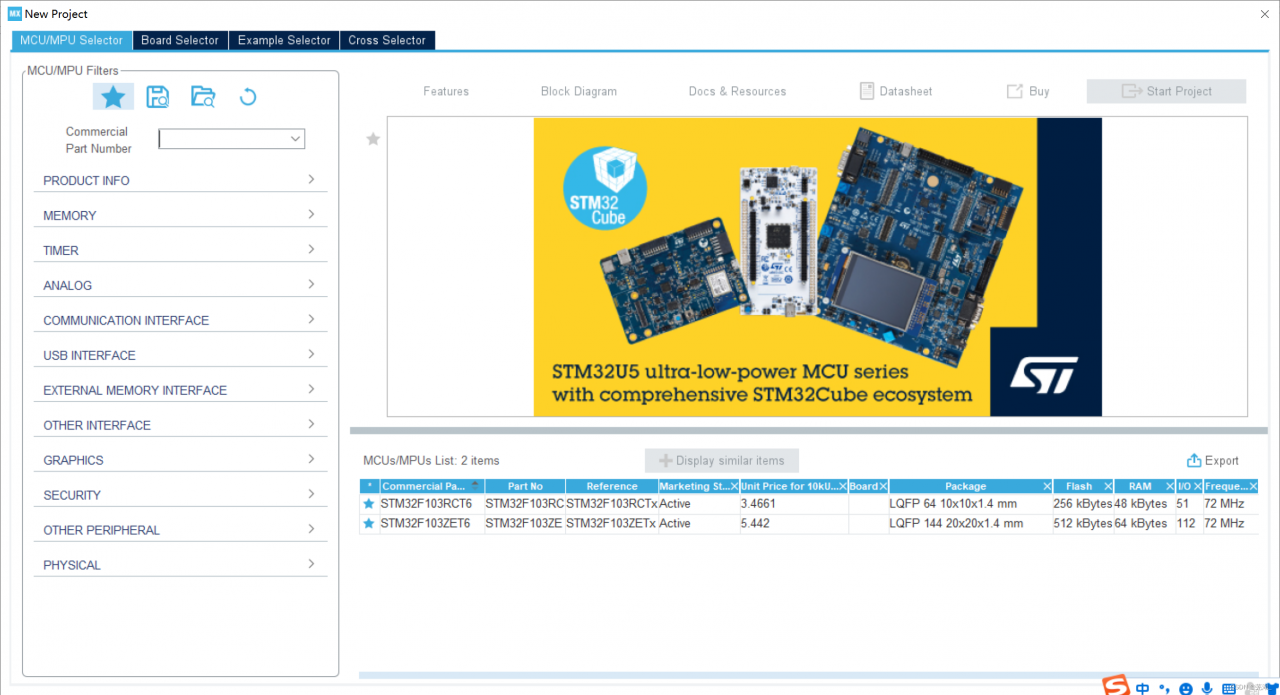Remove the Package column with X
Image resolution: width=1280 pixels, height=695 pixels.
(x=1047, y=486)
